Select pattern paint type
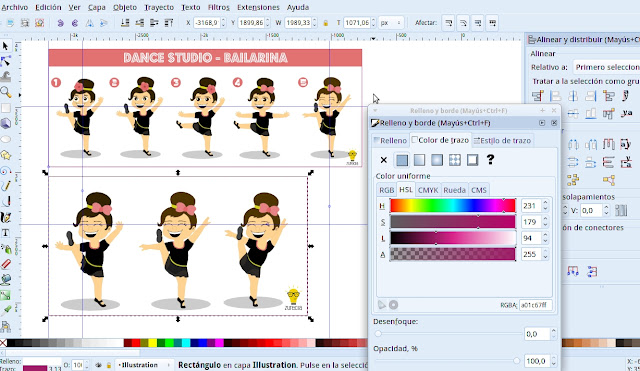Viewport: 640px width, 371px height. point(455,160)
